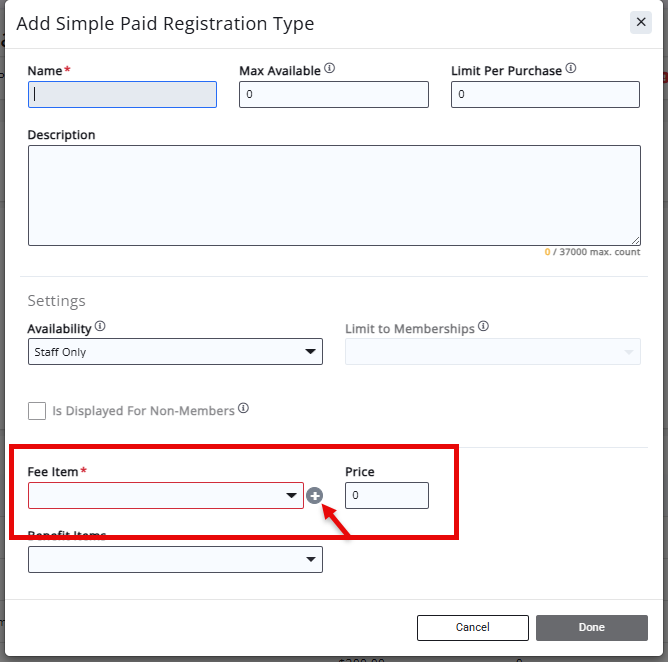Click inside the Description text area
This screenshot has width=668, height=662.
[334, 196]
